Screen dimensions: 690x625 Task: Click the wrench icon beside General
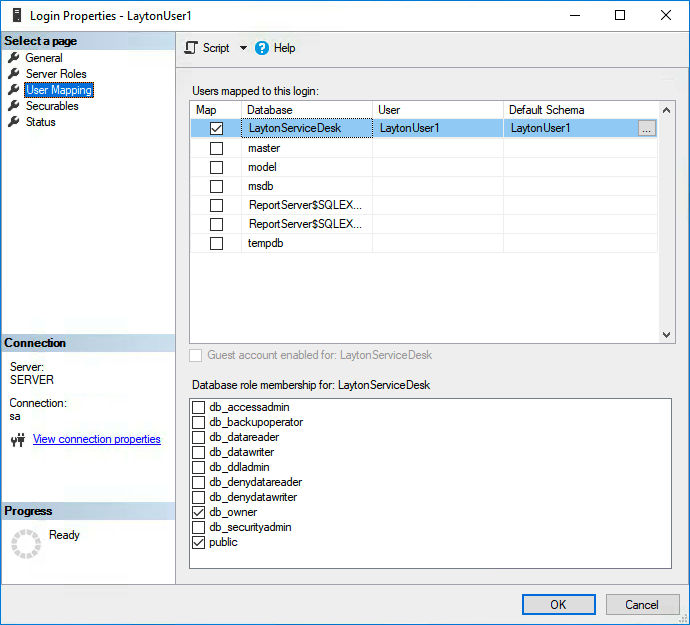click(14, 58)
